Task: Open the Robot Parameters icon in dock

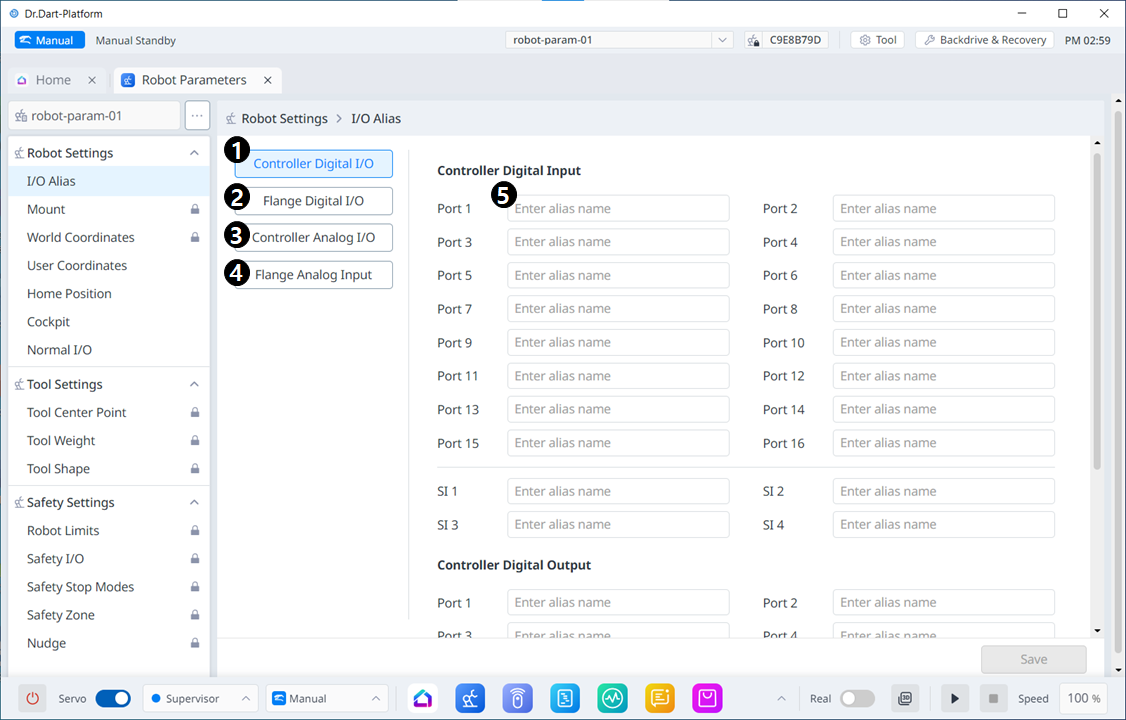Action: click(x=470, y=698)
